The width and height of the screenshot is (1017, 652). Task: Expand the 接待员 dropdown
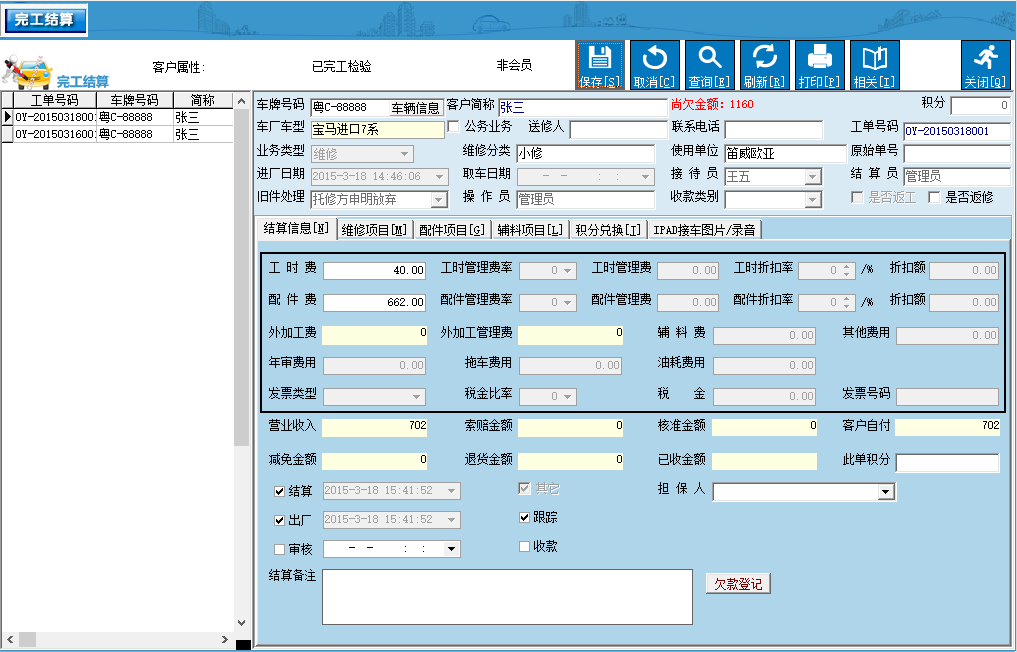[813, 177]
